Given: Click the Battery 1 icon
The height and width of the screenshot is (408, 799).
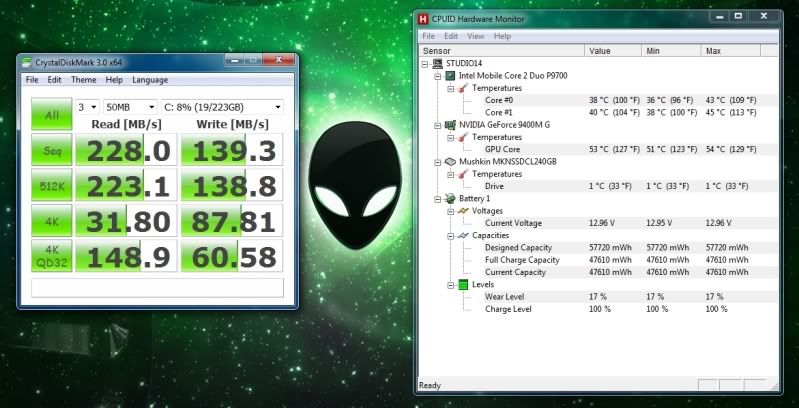Looking at the screenshot, I should coord(450,199).
